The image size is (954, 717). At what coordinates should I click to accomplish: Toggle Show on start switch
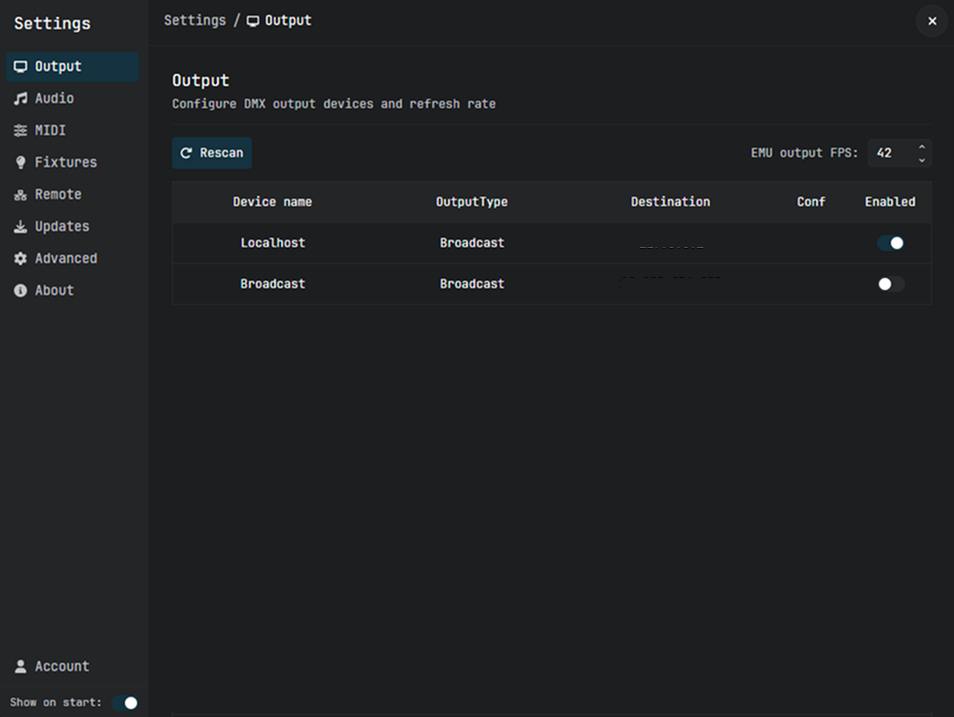point(125,703)
